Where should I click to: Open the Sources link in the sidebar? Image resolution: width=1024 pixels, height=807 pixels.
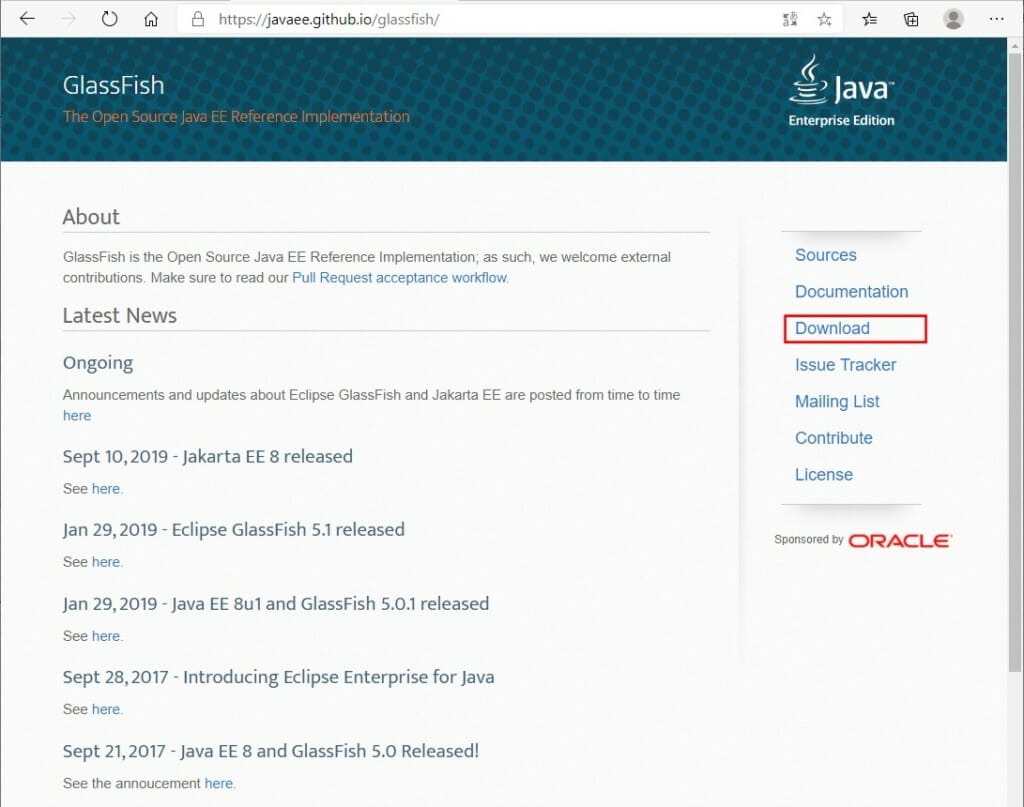826,255
